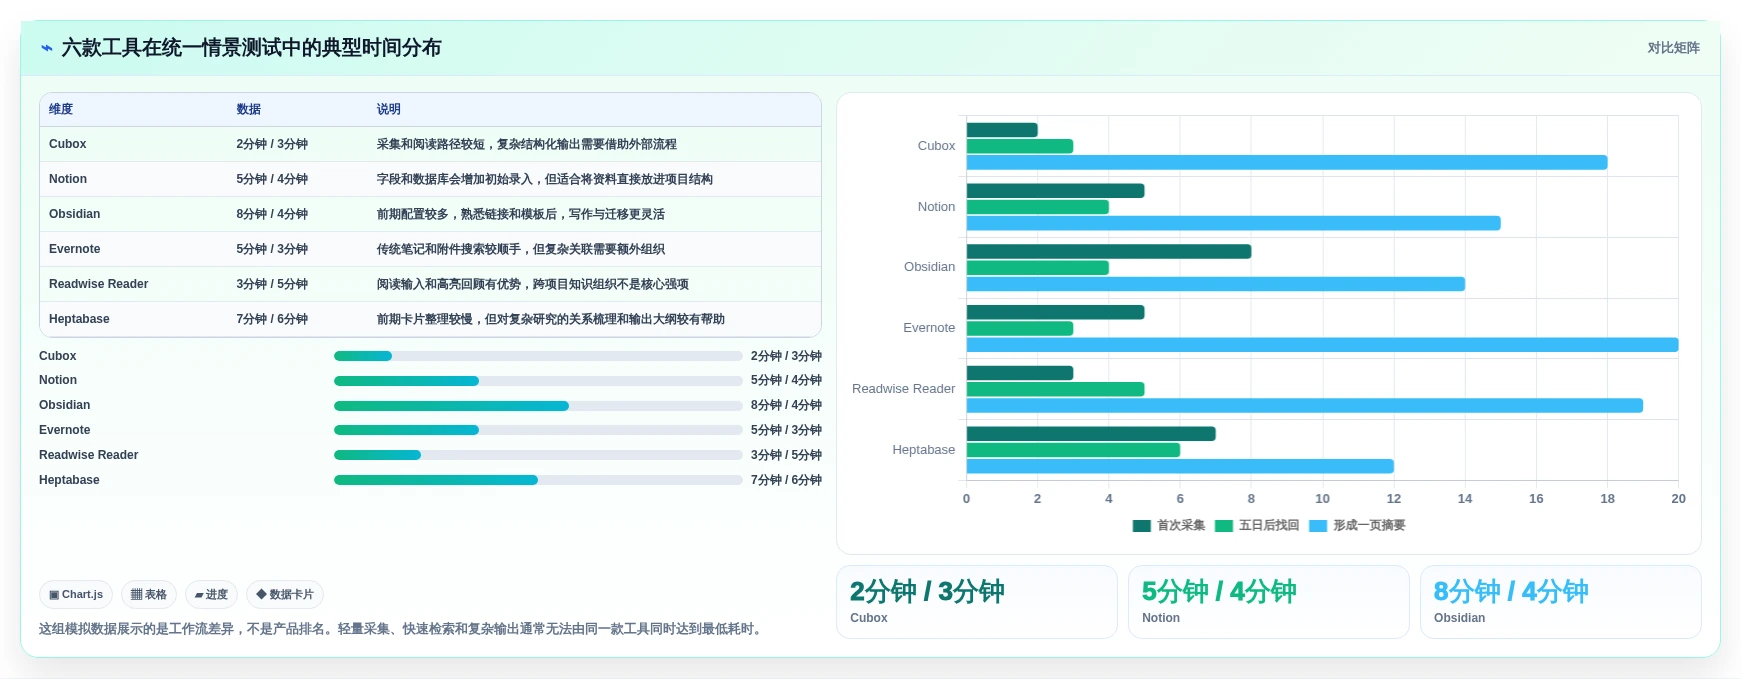
Task: Click the Obsidian progress bar
Action: (x=538, y=406)
